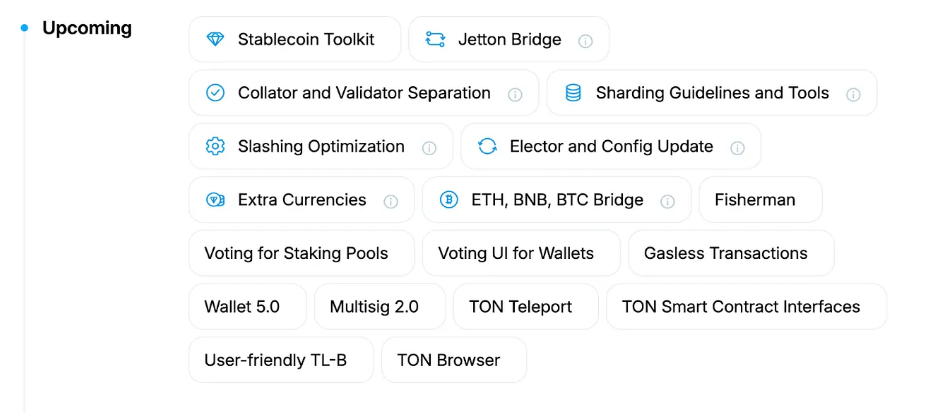943x417 pixels.
Task: Click the info icon on Slashing Optimization
Action: [429, 148]
